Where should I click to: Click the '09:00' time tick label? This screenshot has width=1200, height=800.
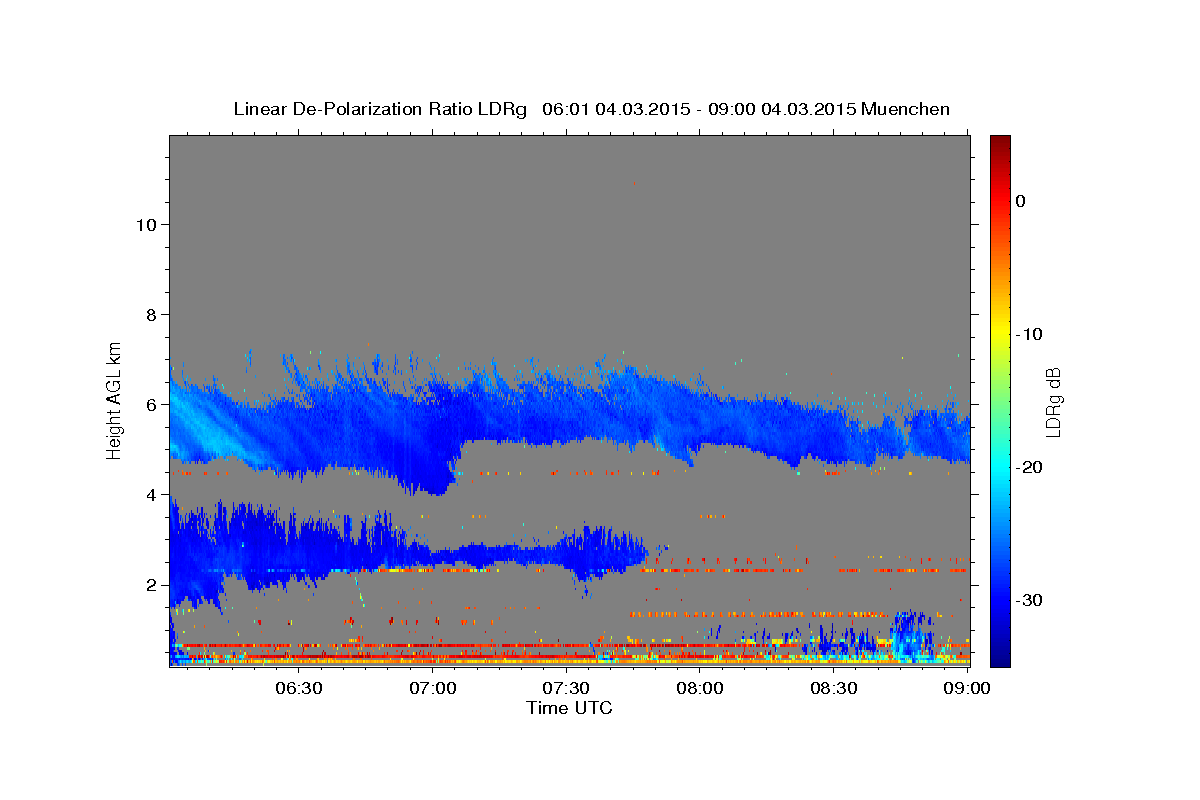967,689
